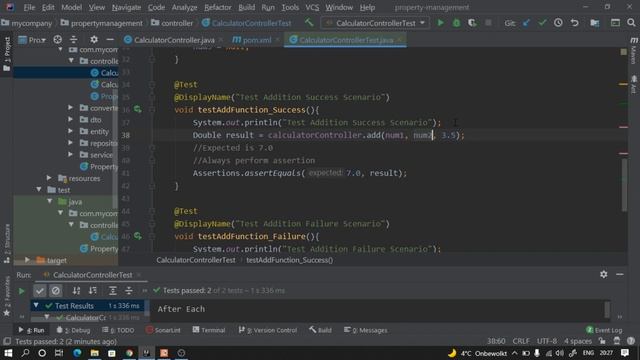Click the Build project hammer icon
Screen dimensions: 640x360
pyautogui.click(x=309, y=23)
